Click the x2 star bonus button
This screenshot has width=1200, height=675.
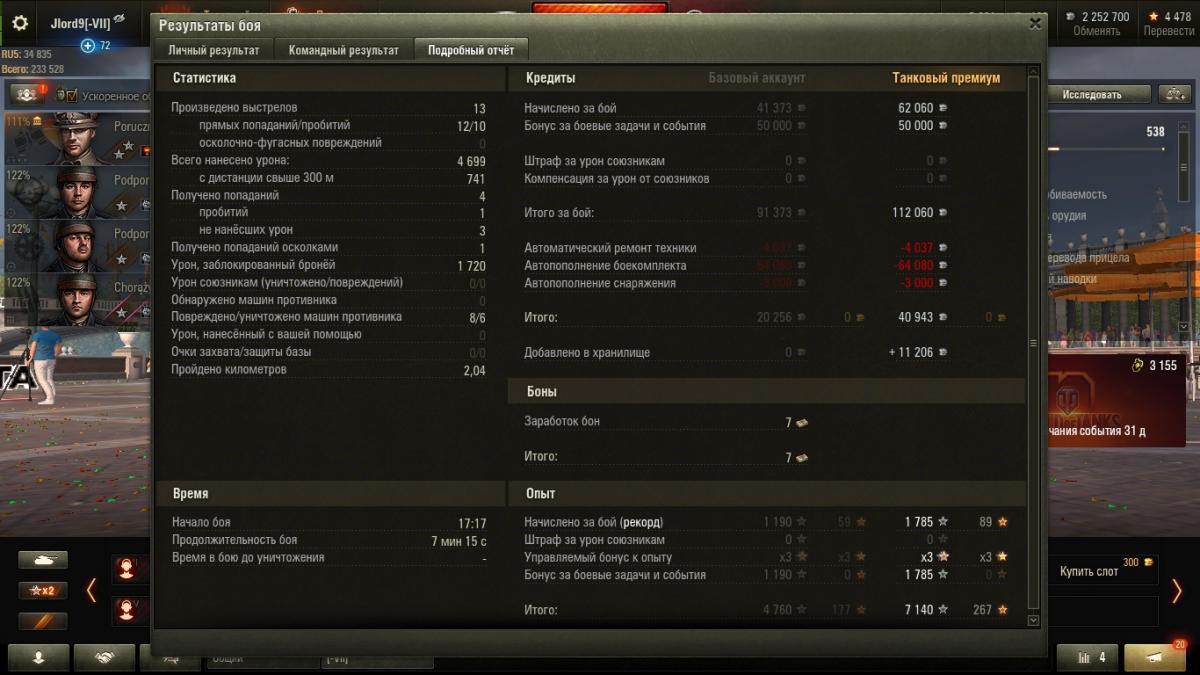pos(43,590)
